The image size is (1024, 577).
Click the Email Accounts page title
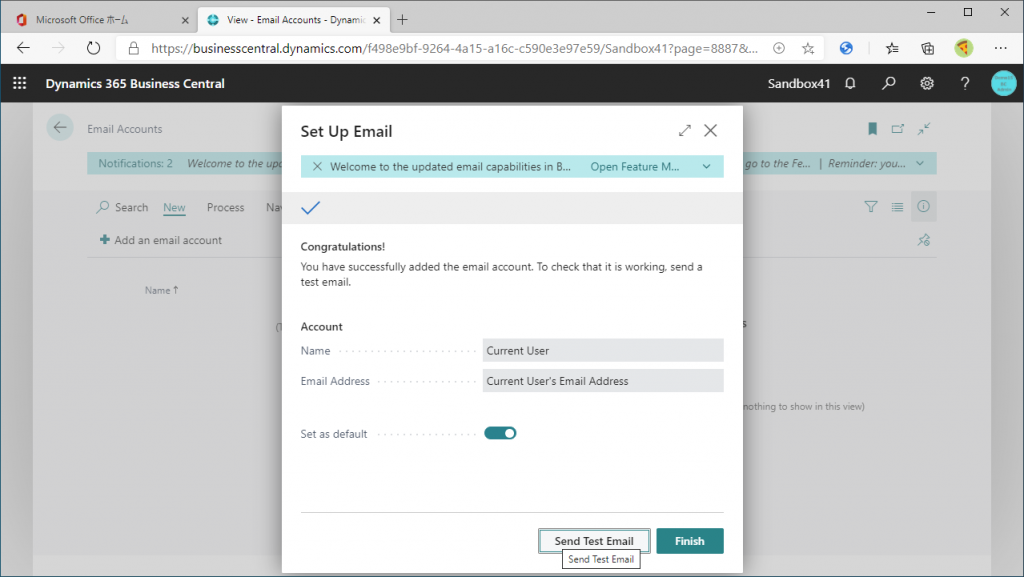click(125, 129)
